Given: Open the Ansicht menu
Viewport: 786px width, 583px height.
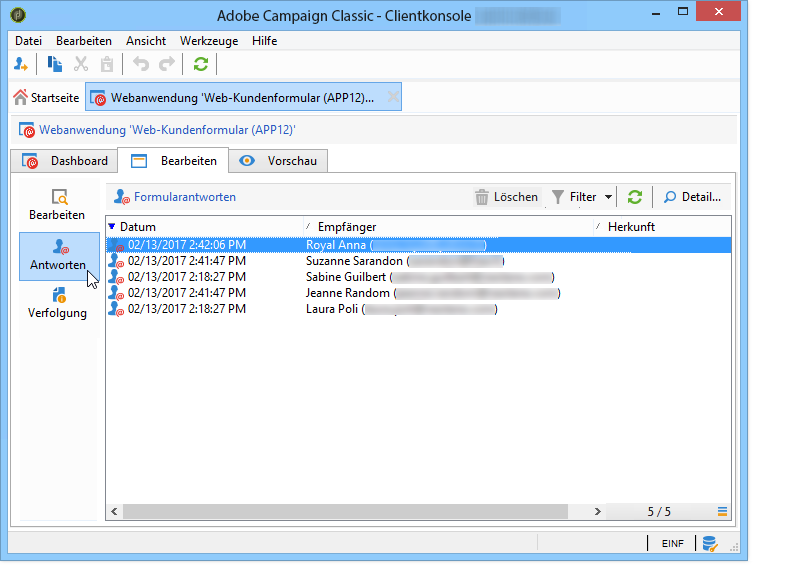Looking at the screenshot, I should click(146, 41).
